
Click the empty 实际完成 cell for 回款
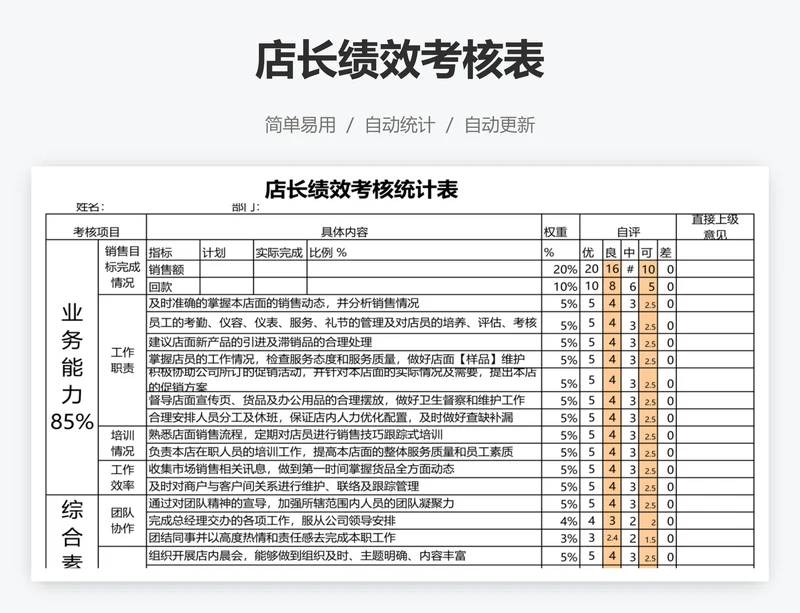coord(280,286)
